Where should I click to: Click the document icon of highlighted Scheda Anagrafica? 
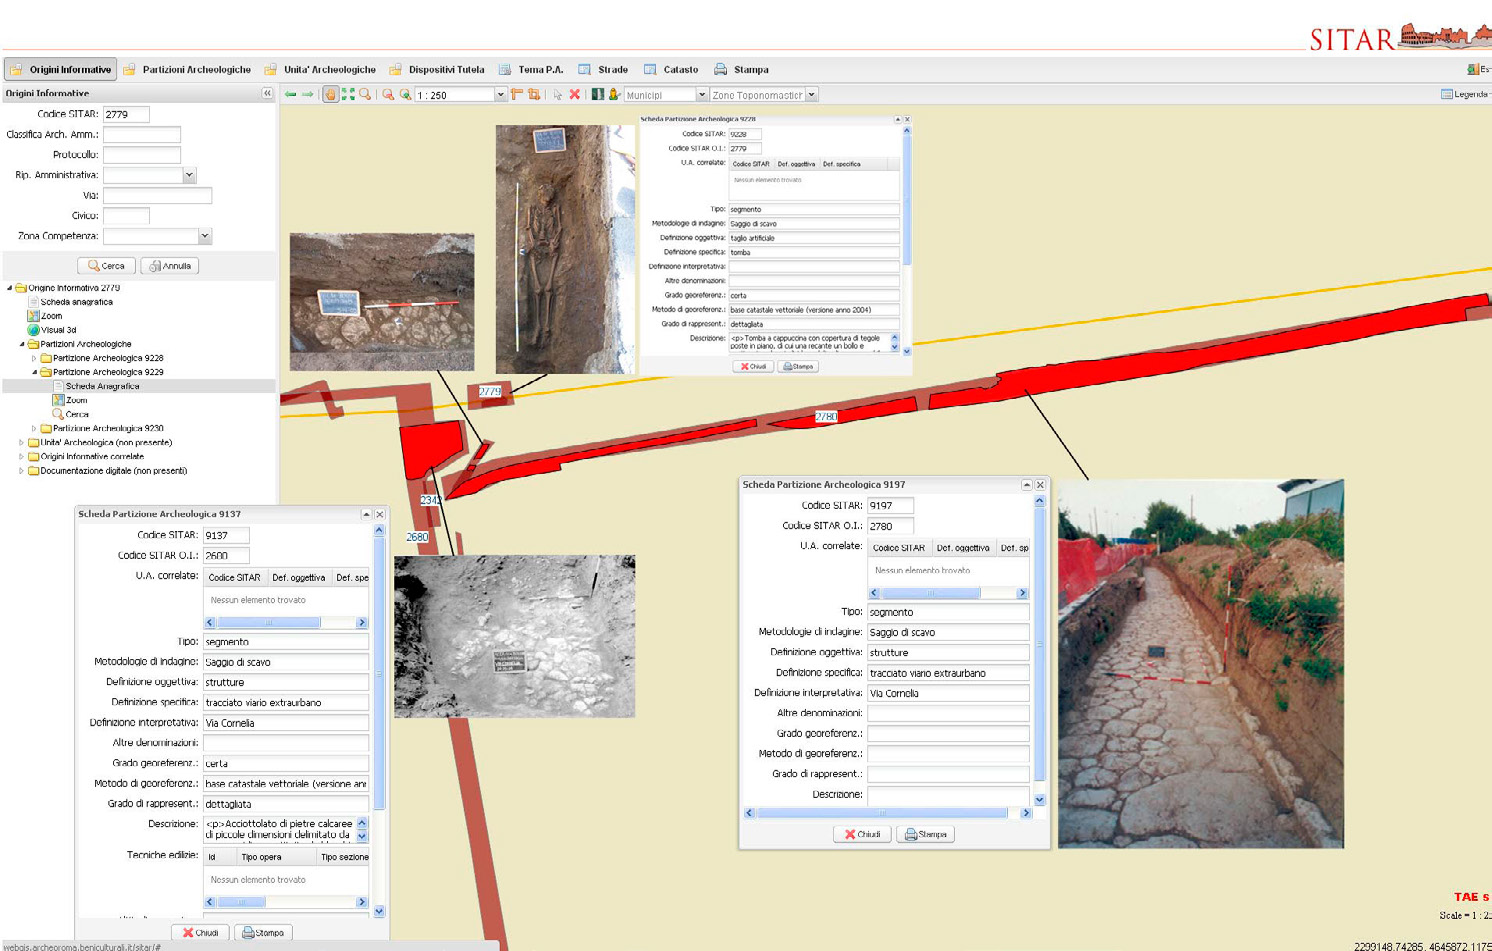58,386
